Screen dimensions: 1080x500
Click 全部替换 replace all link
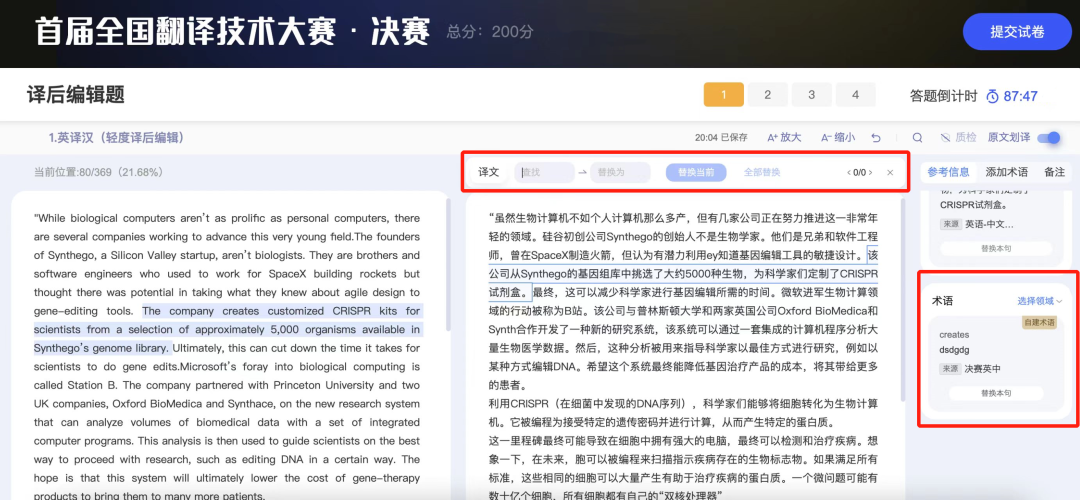761,172
